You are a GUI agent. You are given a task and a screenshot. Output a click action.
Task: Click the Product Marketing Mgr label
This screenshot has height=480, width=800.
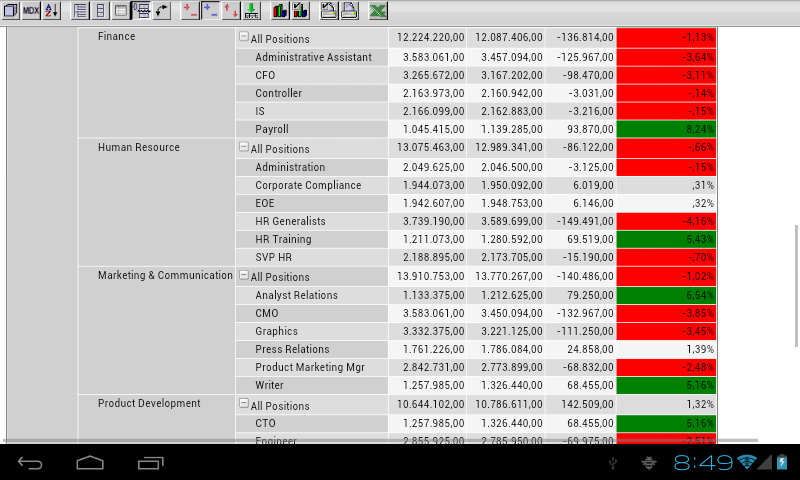click(310, 367)
